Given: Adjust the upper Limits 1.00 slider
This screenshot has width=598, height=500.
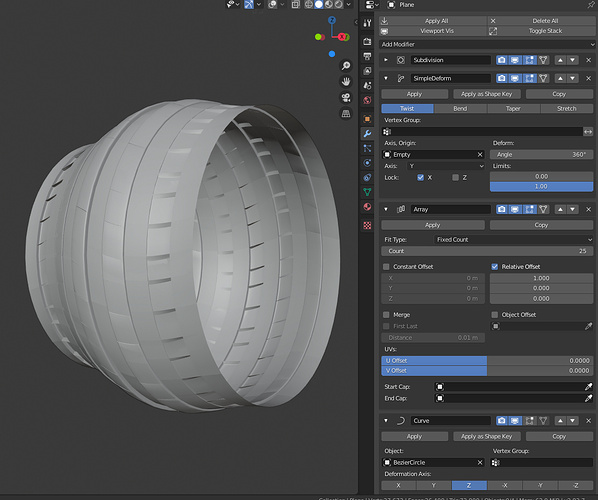Looking at the screenshot, I should pos(541,186).
